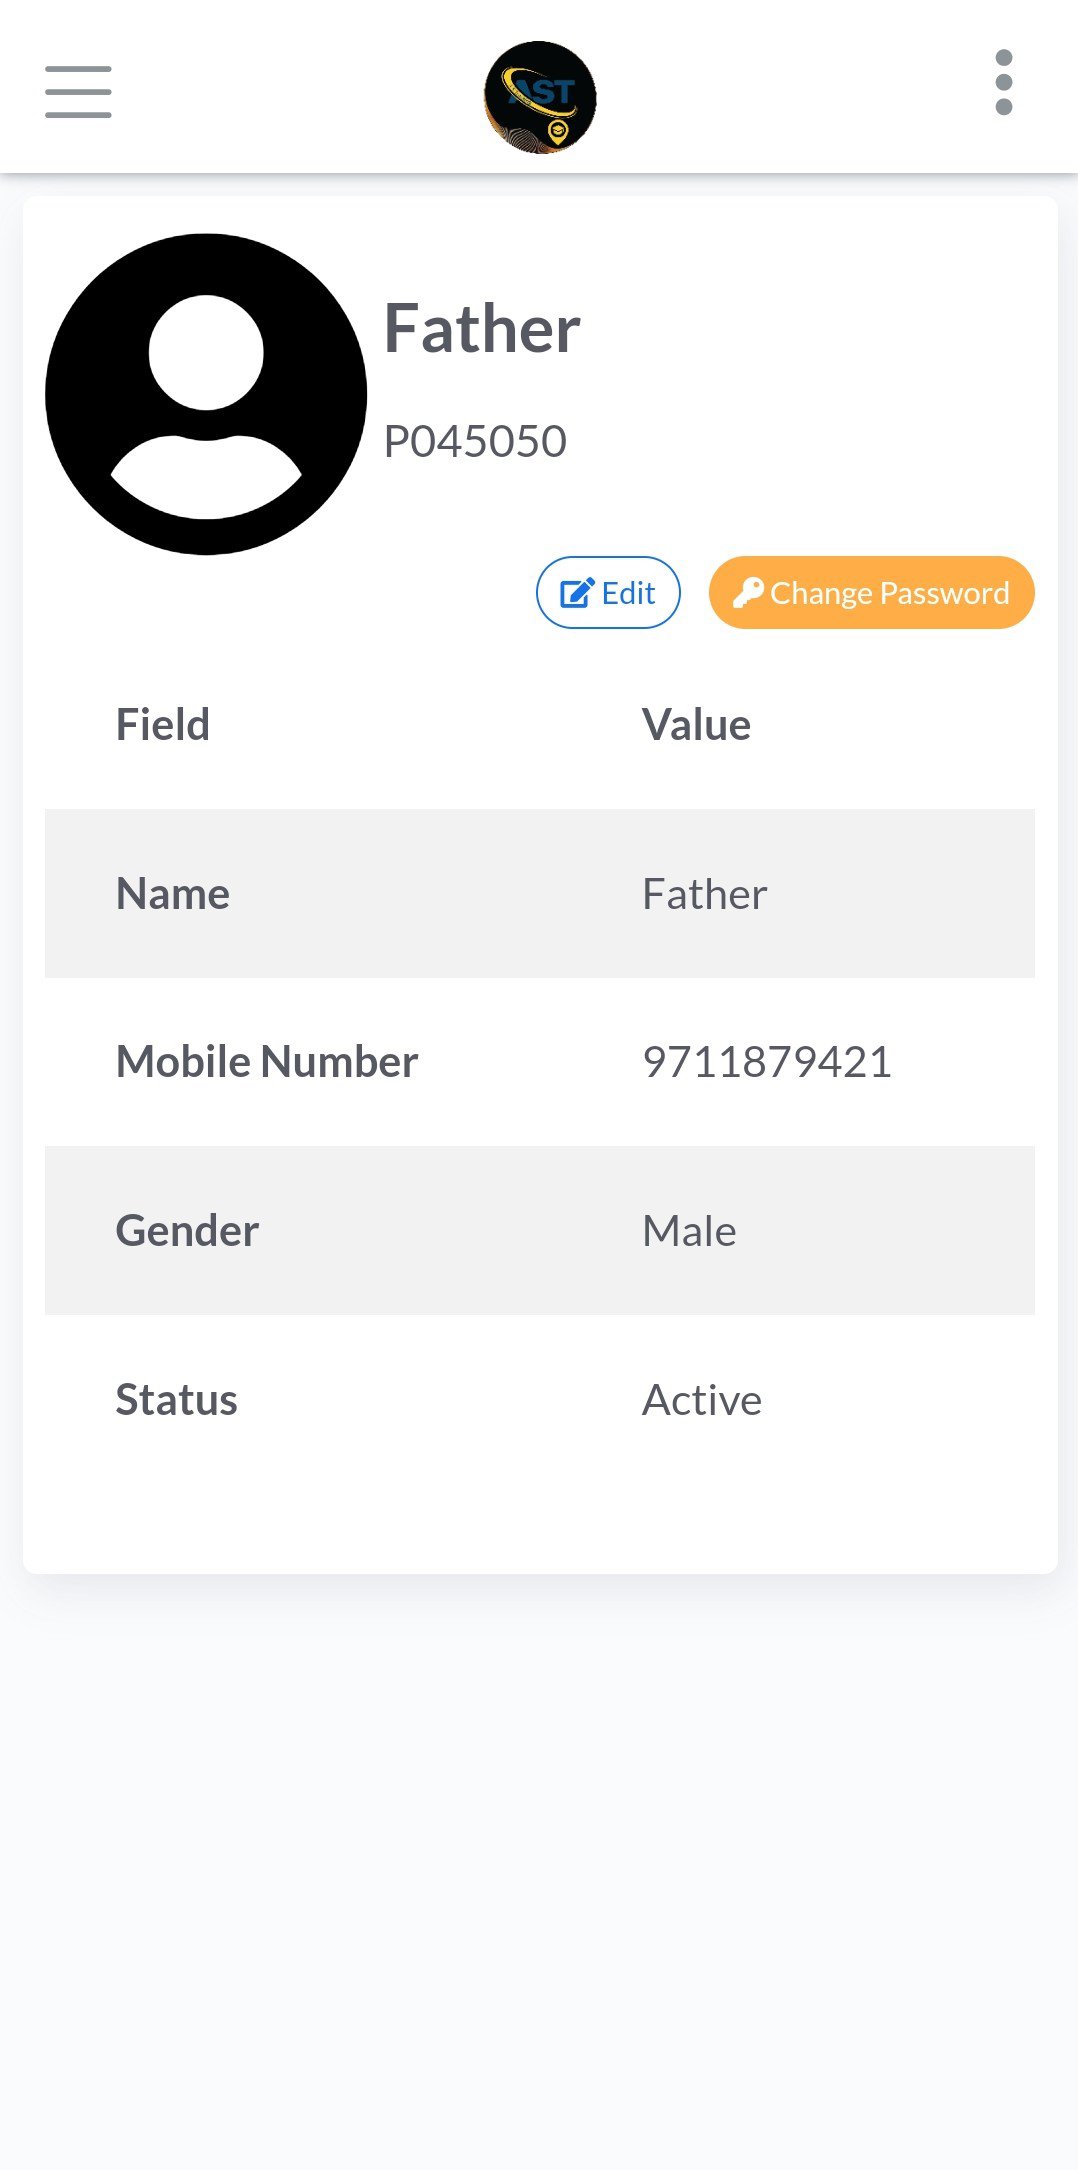Click the AST logo in header
Screen dimensions: 1078x2170
coord(540,97)
